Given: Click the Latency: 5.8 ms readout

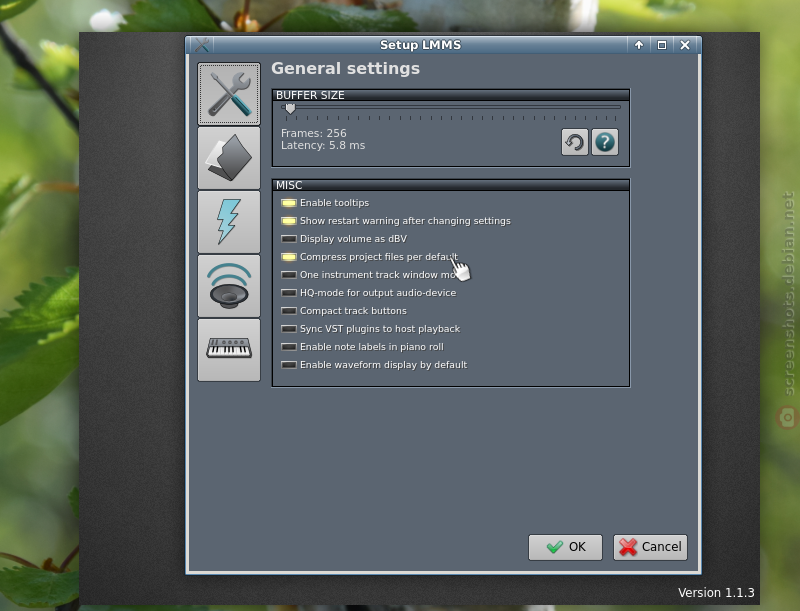Looking at the screenshot, I should pyautogui.click(x=323, y=145).
